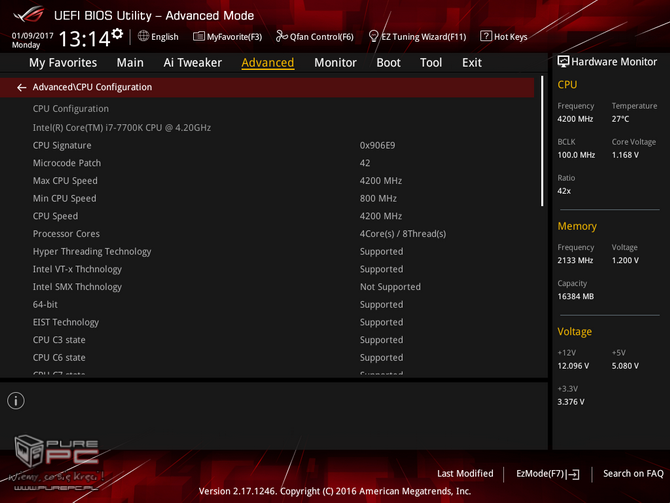Click the Version 2.17.1246 copyright line
Image resolution: width=670 pixels, height=503 pixels.
[335, 491]
